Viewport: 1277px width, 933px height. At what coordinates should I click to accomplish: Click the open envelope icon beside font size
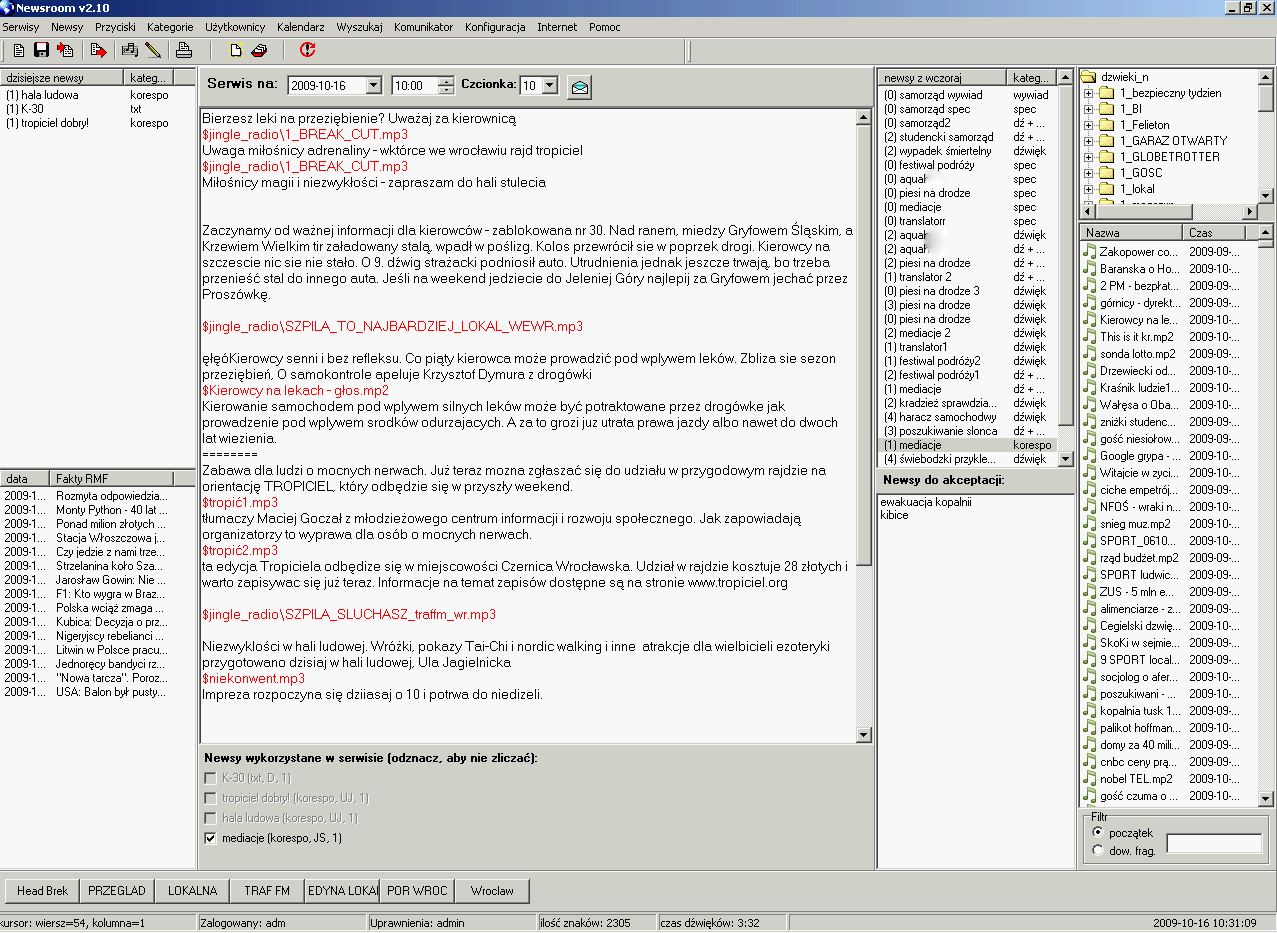579,87
